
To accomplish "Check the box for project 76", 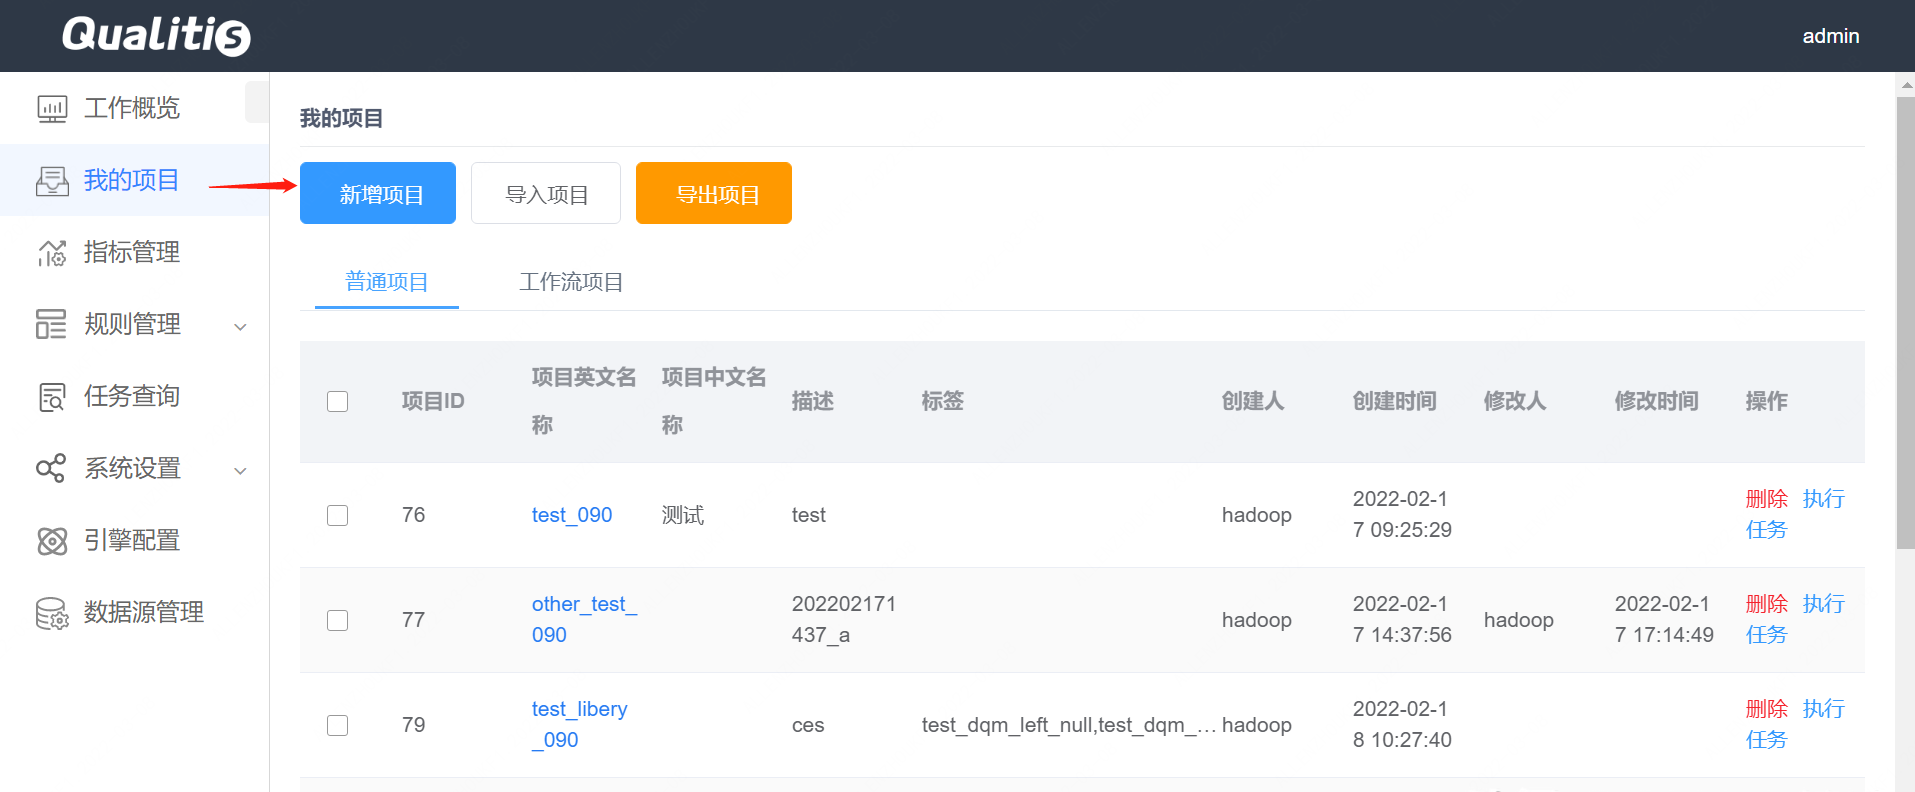I will click(x=338, y=515).
